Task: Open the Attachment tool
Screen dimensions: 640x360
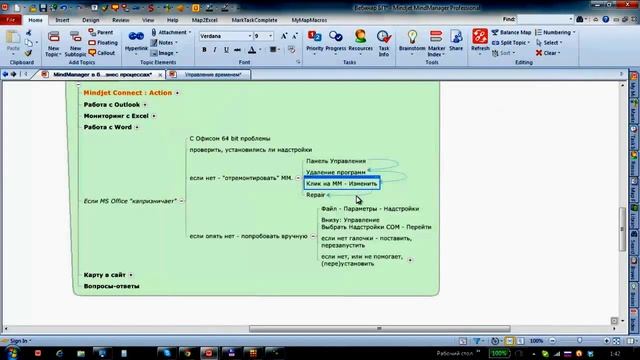Action: (171, 32)
